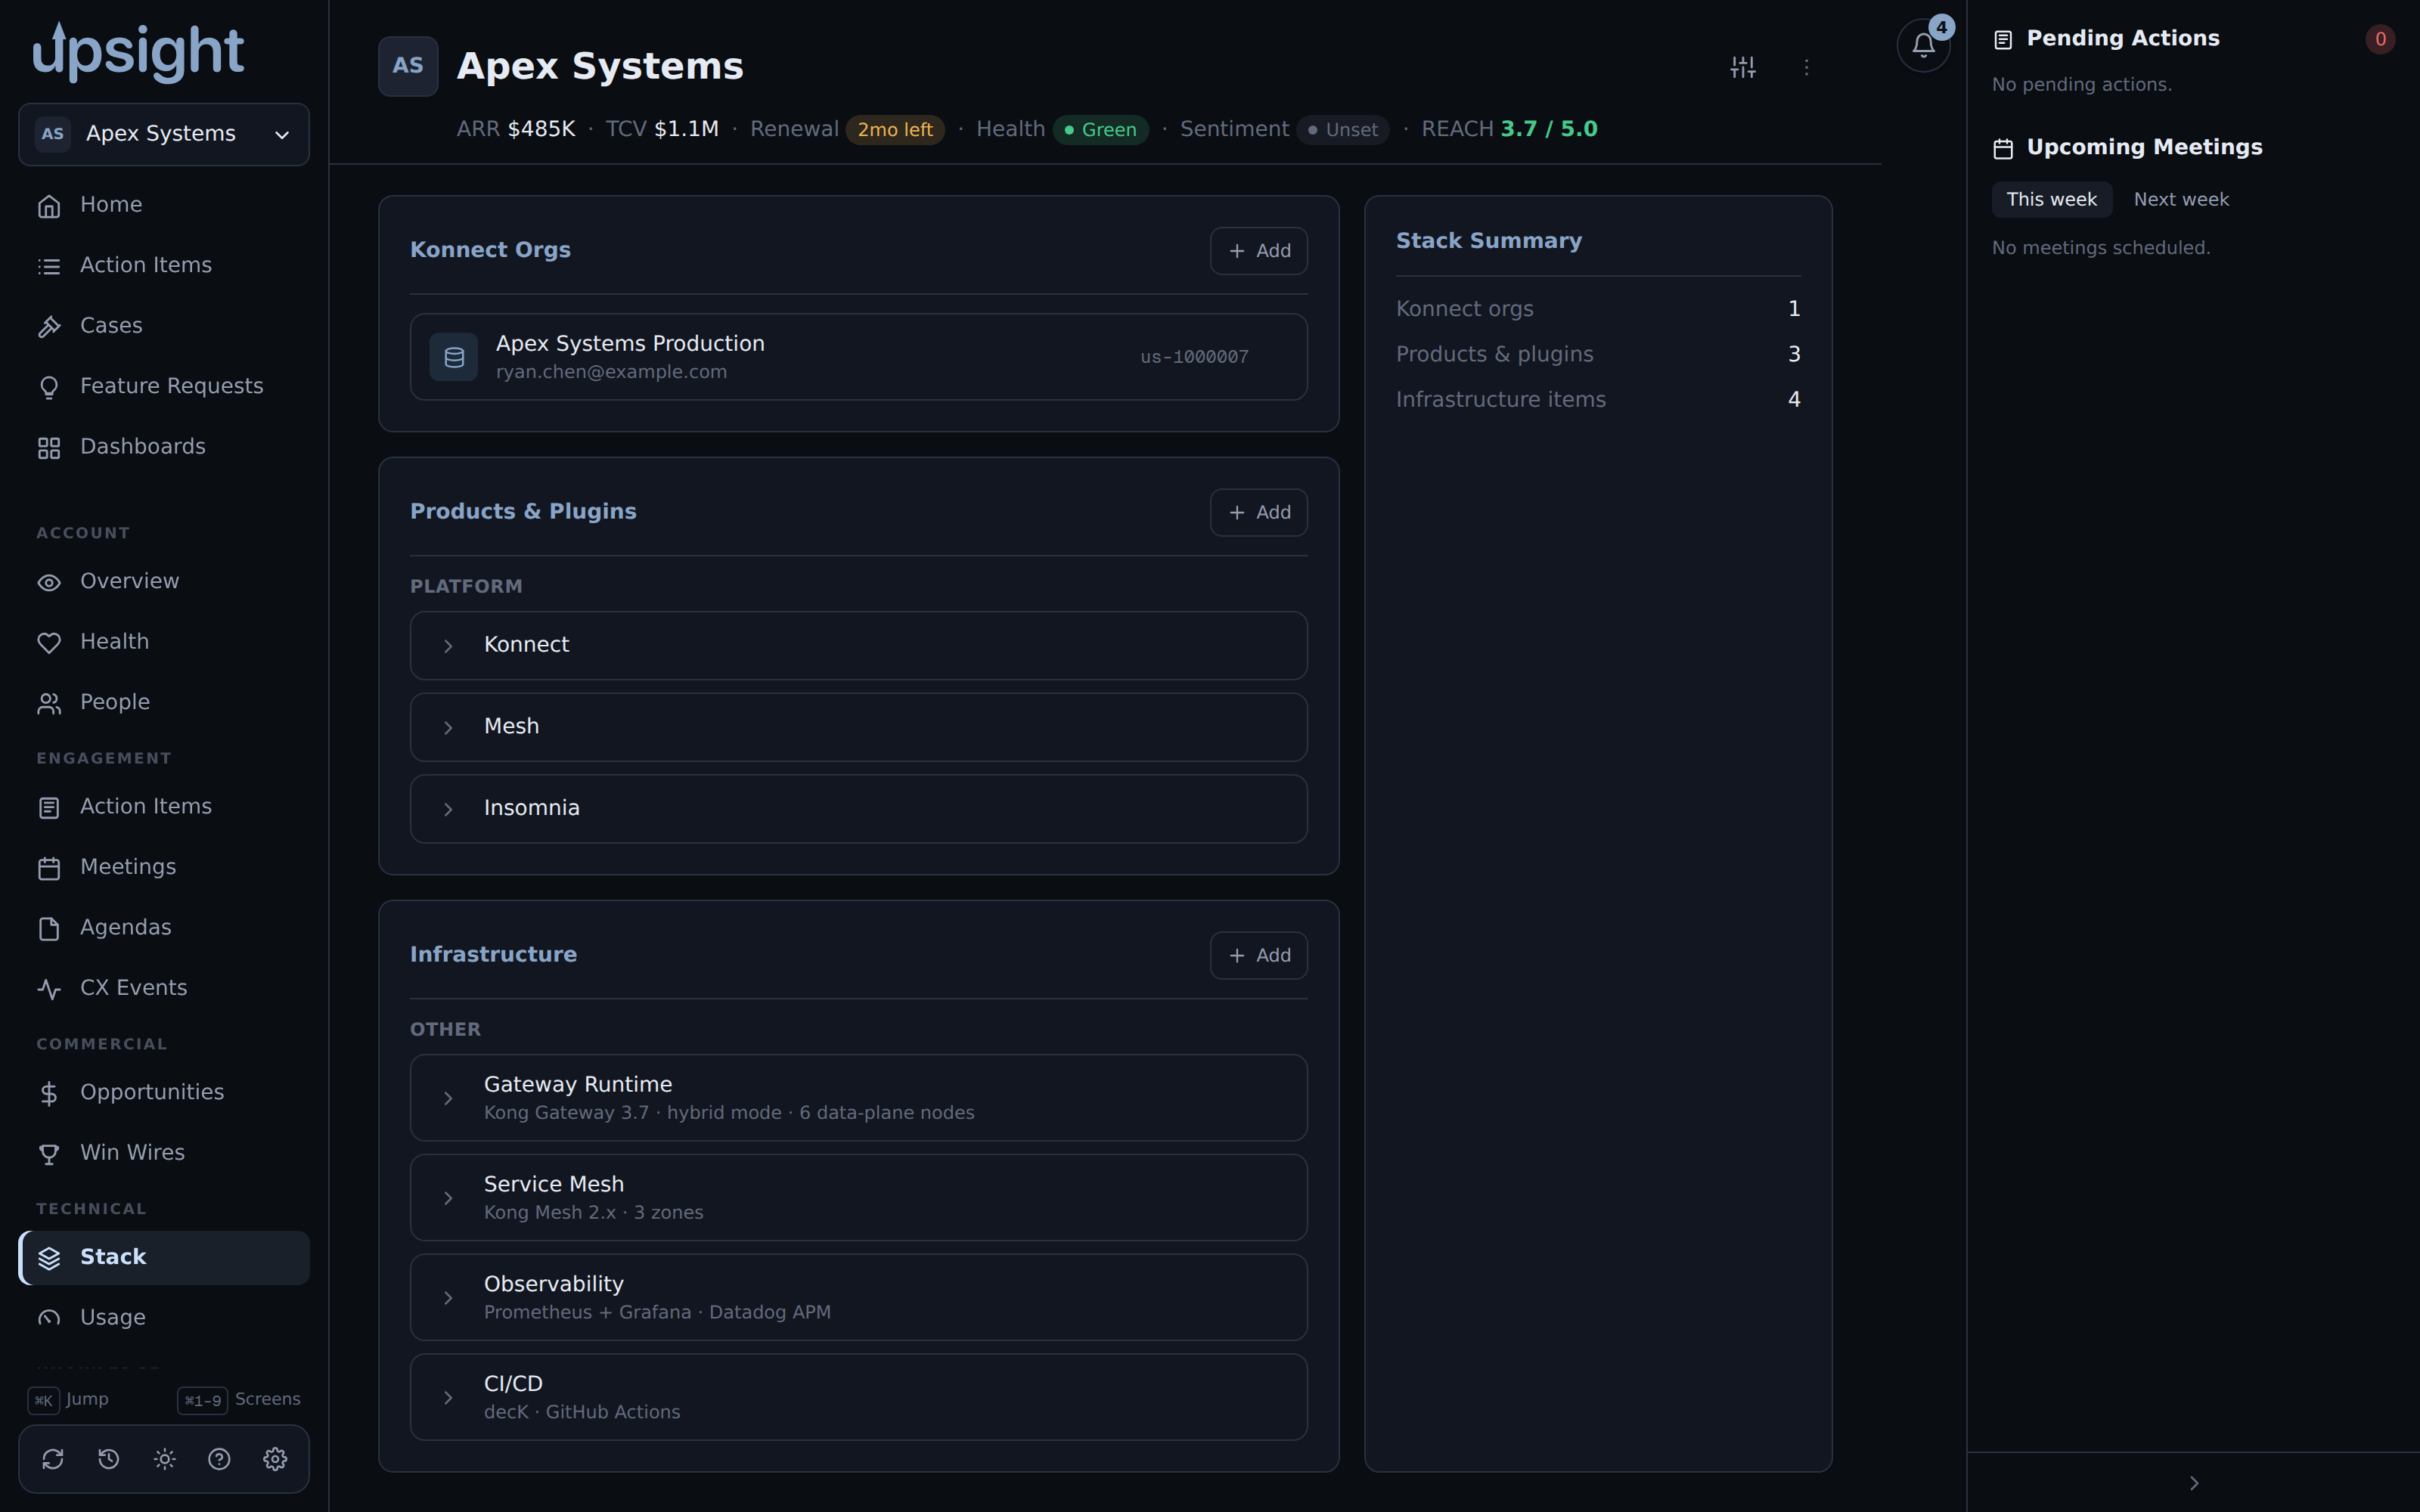This screenshot has width=2420, height=1512.
Task: Go to Home in sidebar
Action: [x=164, y=205]
